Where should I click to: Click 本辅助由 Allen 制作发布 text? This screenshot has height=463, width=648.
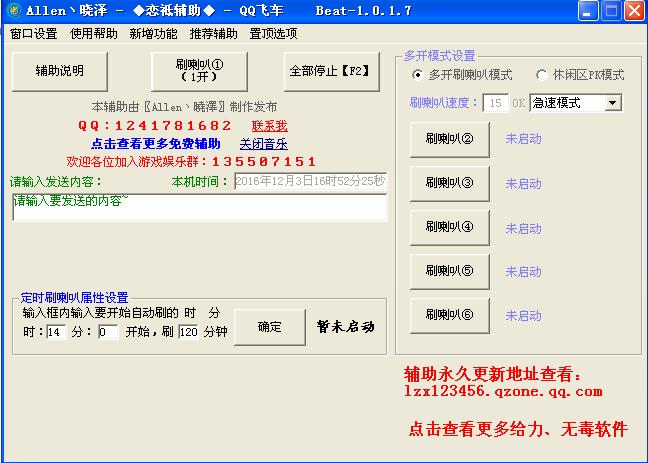[184, 107]
